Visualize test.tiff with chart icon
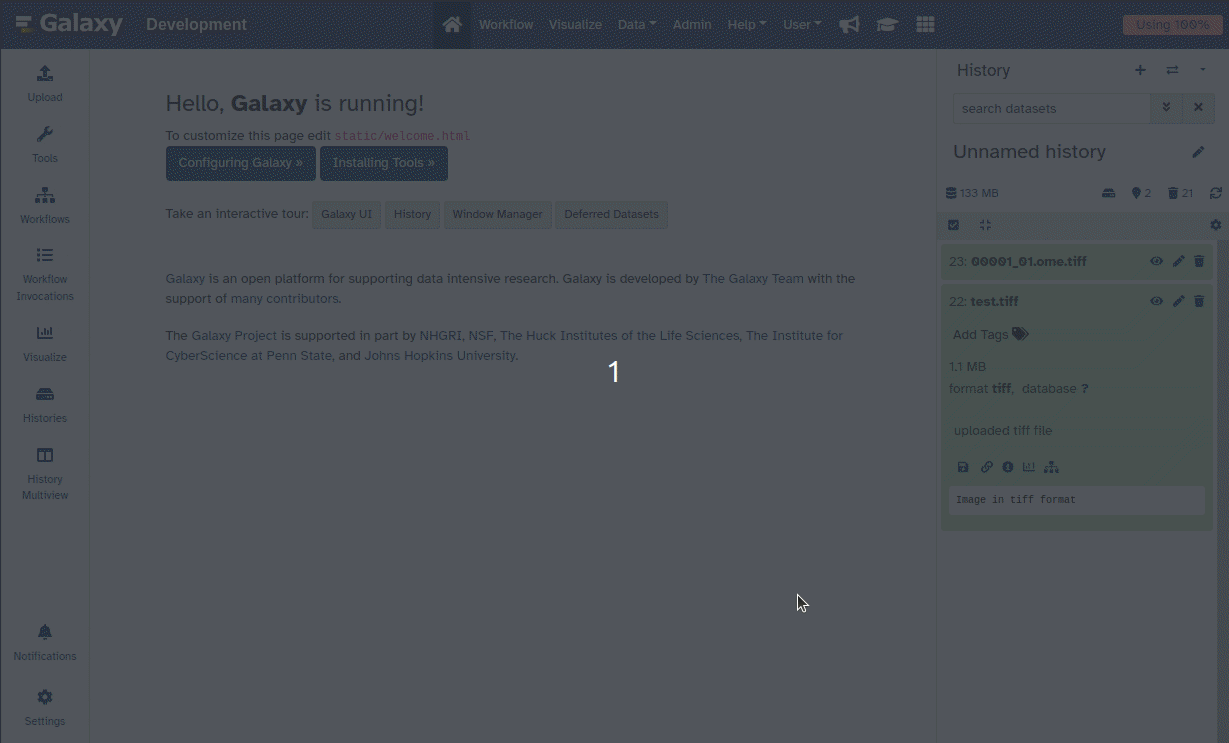1229x743 pixels. (x=1029, y=467)
